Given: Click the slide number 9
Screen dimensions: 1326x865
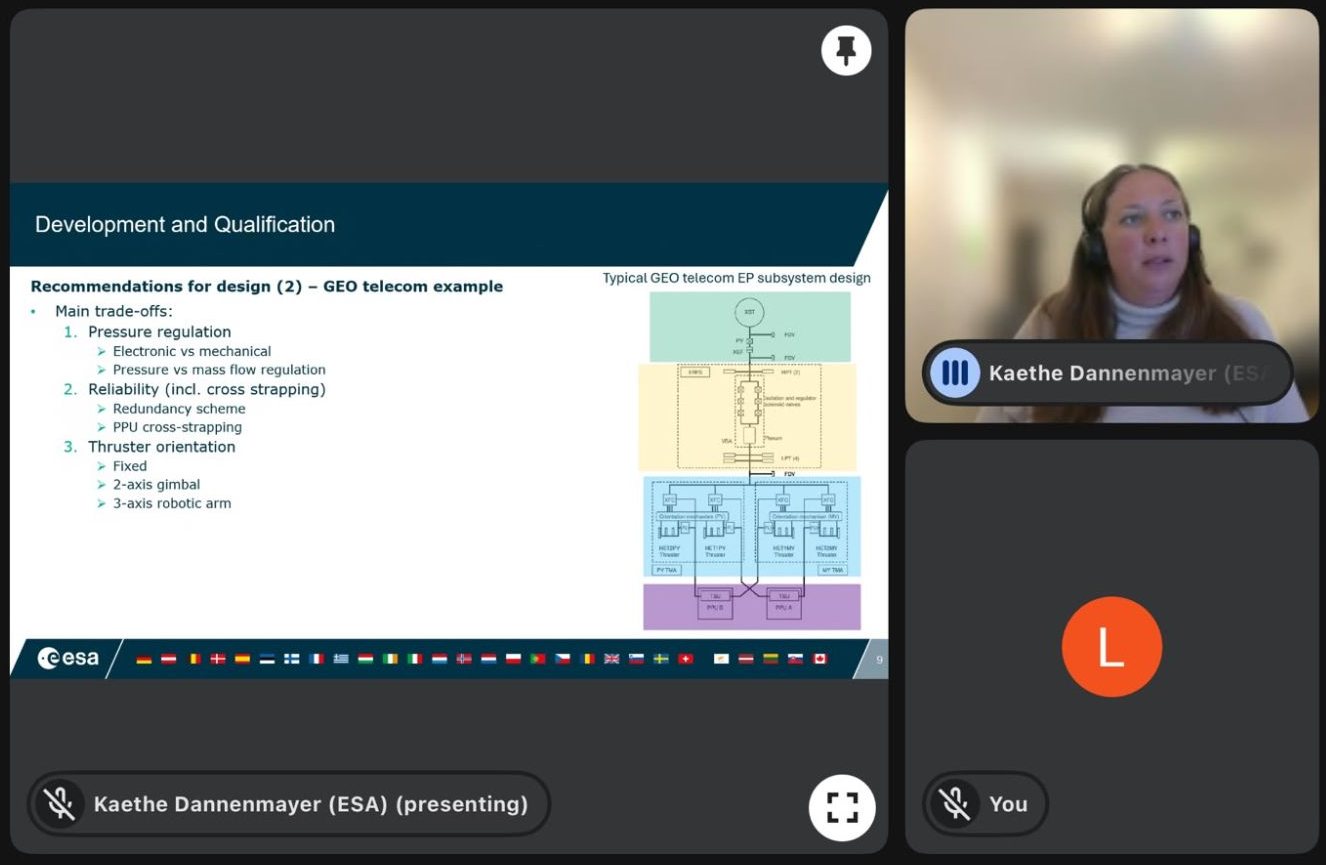Looking at the screenshot, I should pyautogui.click(x=879, y=659).
